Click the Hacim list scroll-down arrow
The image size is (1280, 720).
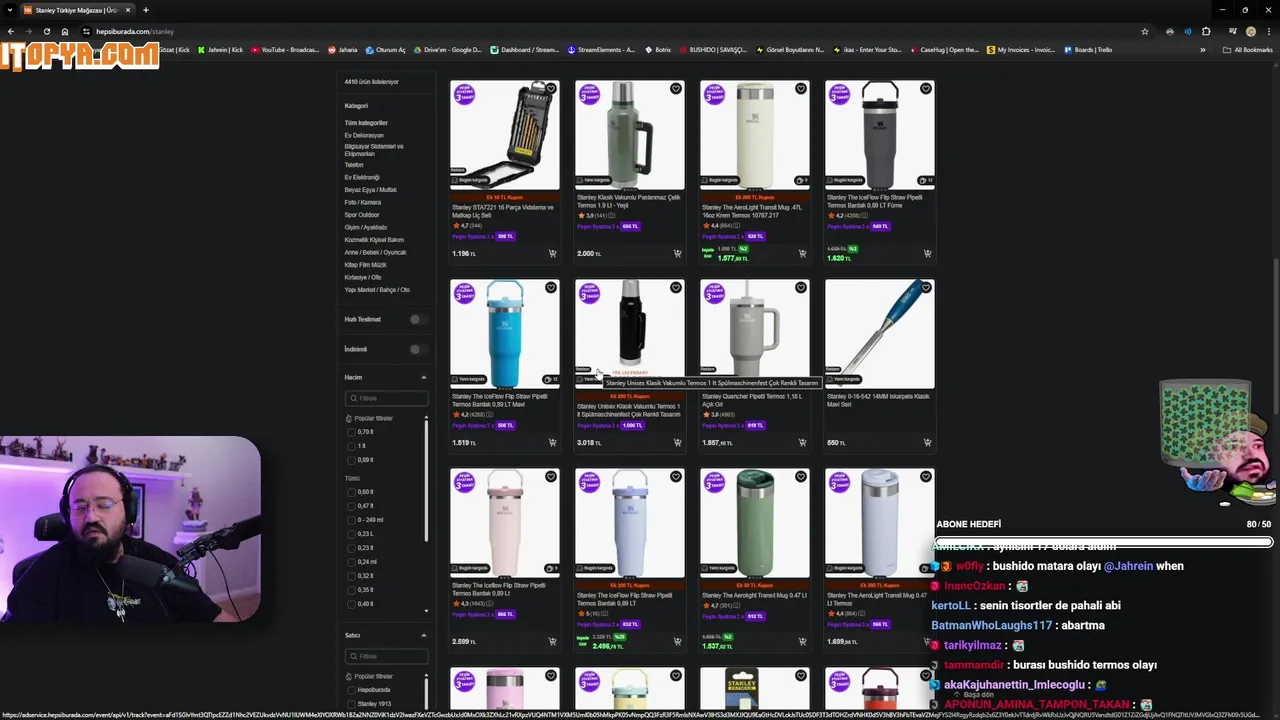427,610
